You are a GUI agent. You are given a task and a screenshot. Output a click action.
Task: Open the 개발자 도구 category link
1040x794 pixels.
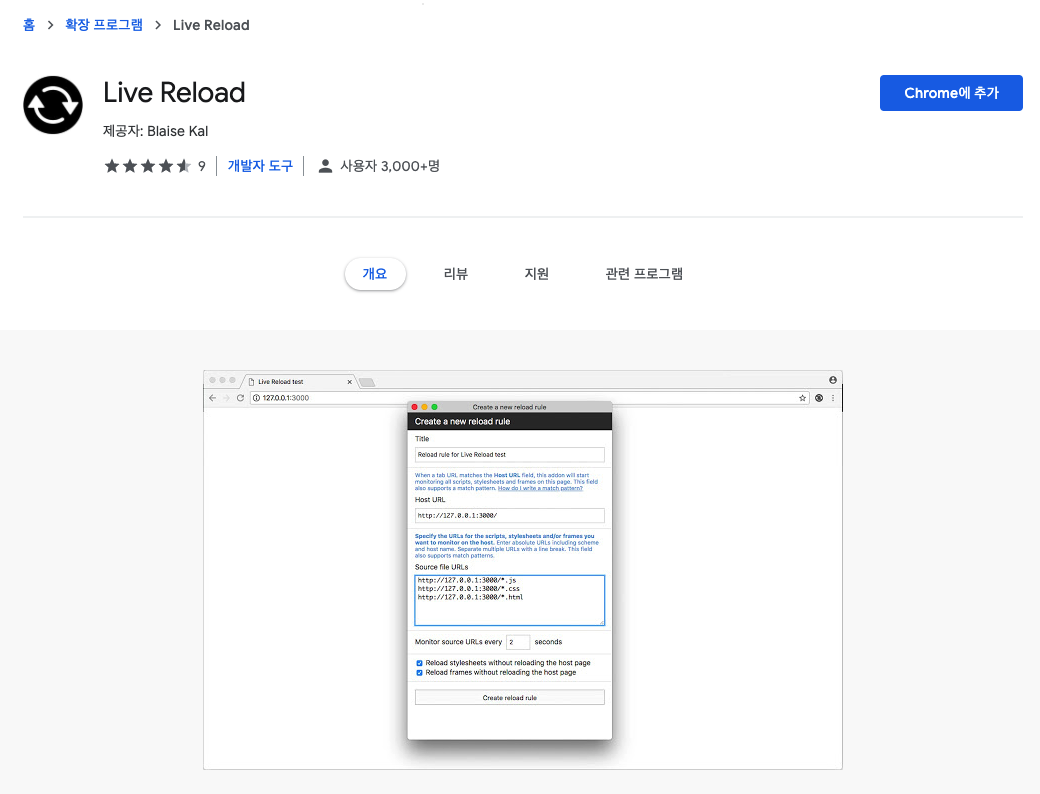(260, 166)
